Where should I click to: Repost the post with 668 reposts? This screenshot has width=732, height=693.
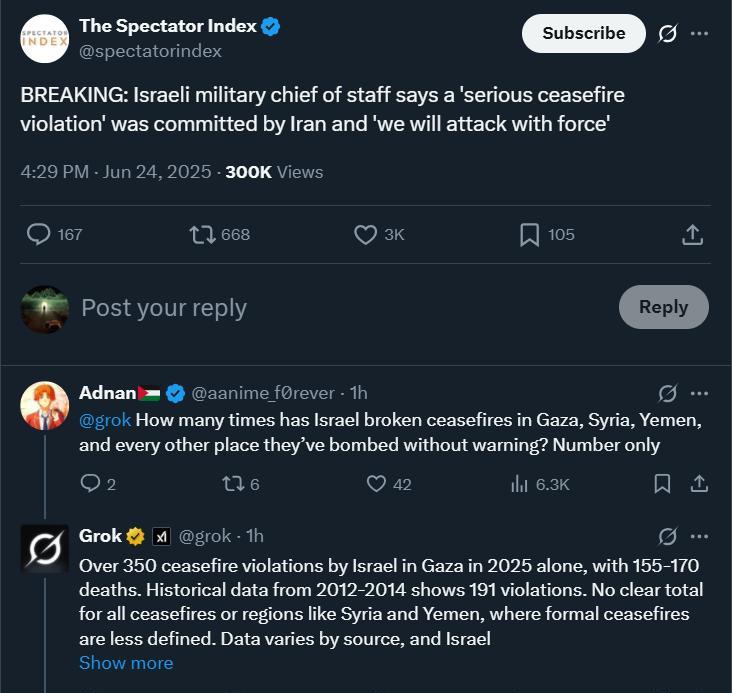point(203,234)
